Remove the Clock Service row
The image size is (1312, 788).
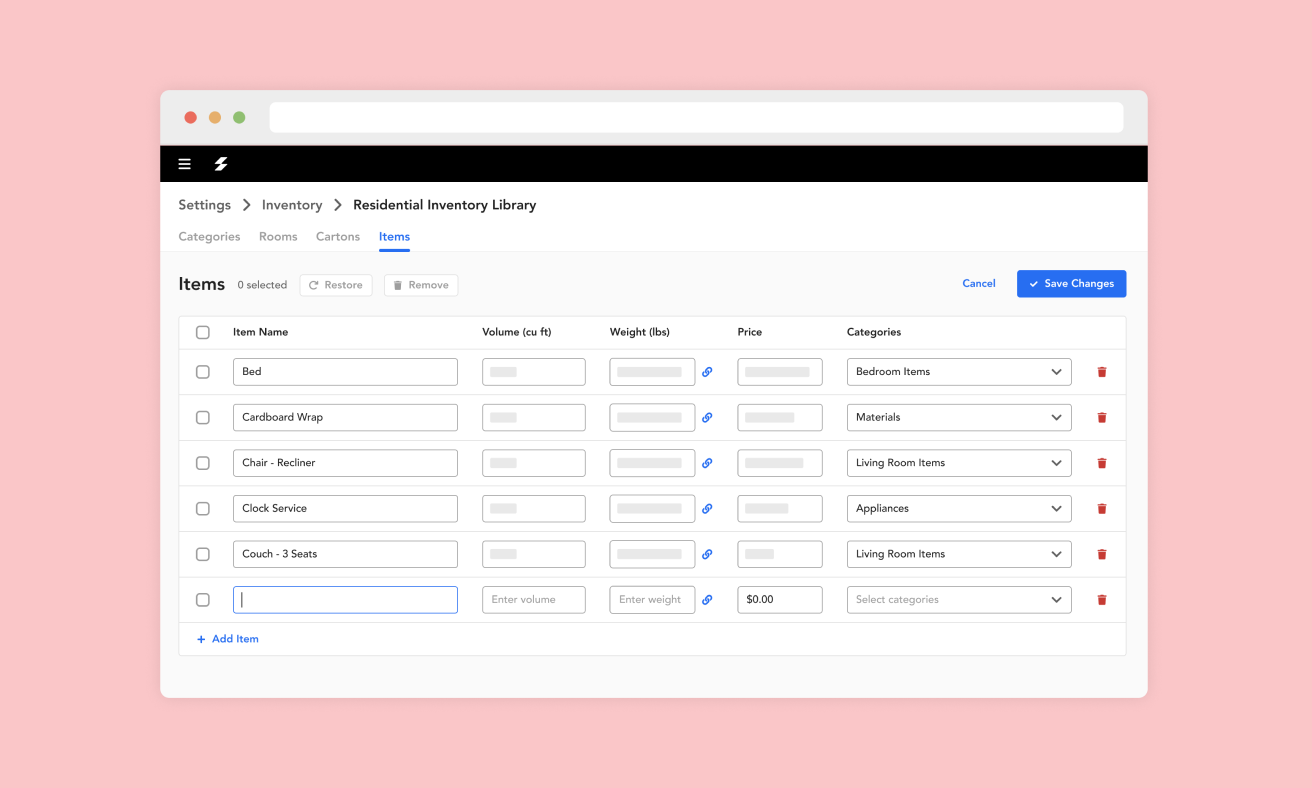[x=1102, y=509]
